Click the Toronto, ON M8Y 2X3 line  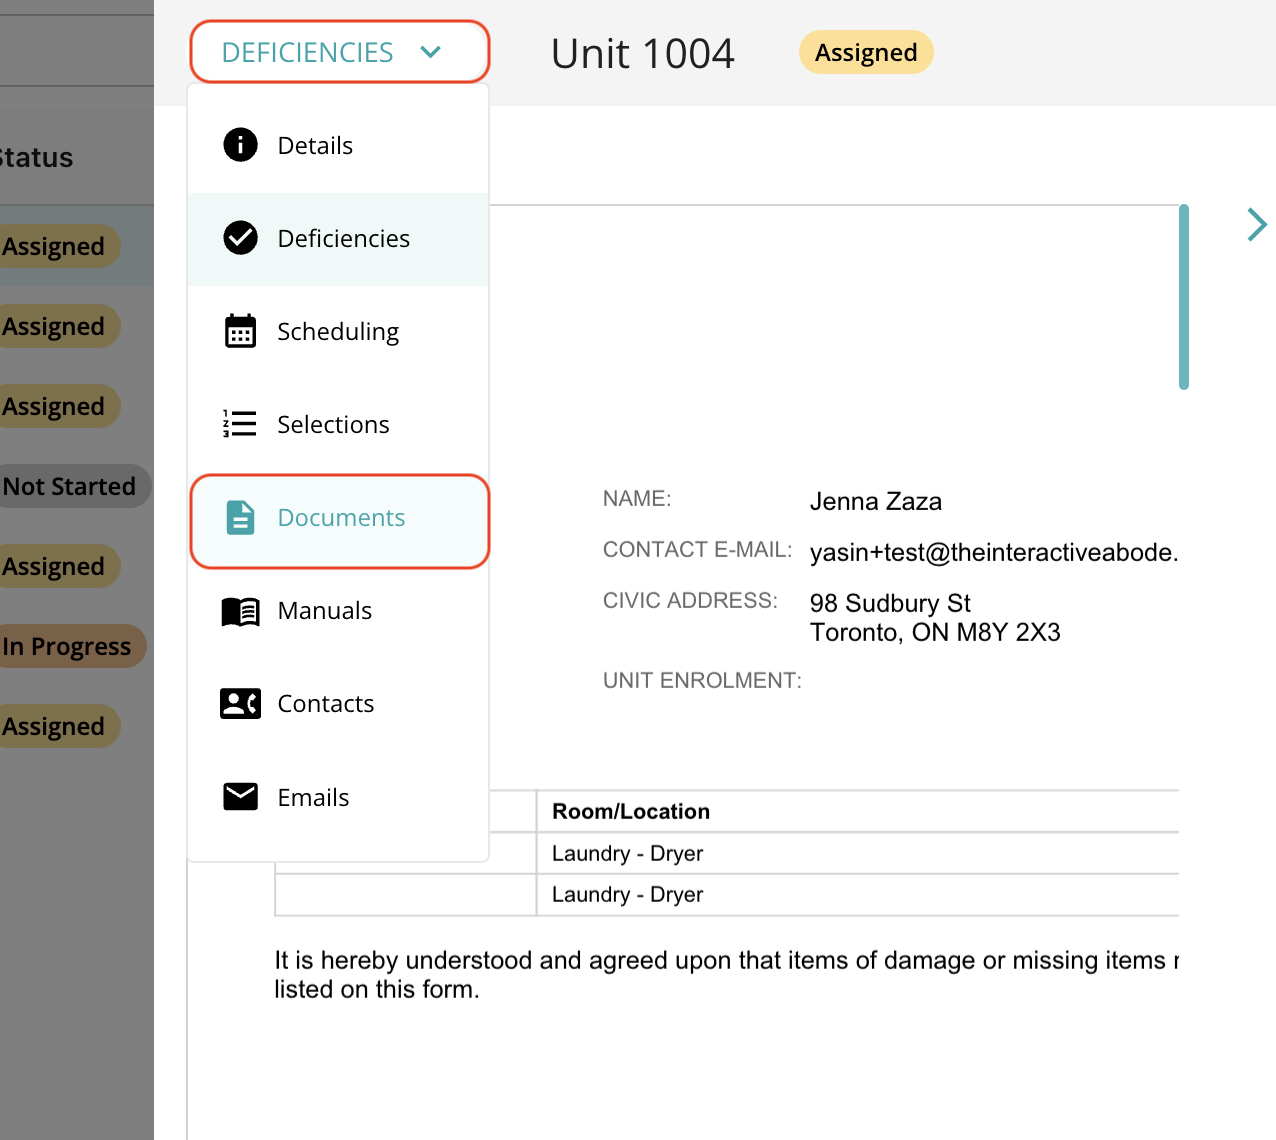coord(935,632)
